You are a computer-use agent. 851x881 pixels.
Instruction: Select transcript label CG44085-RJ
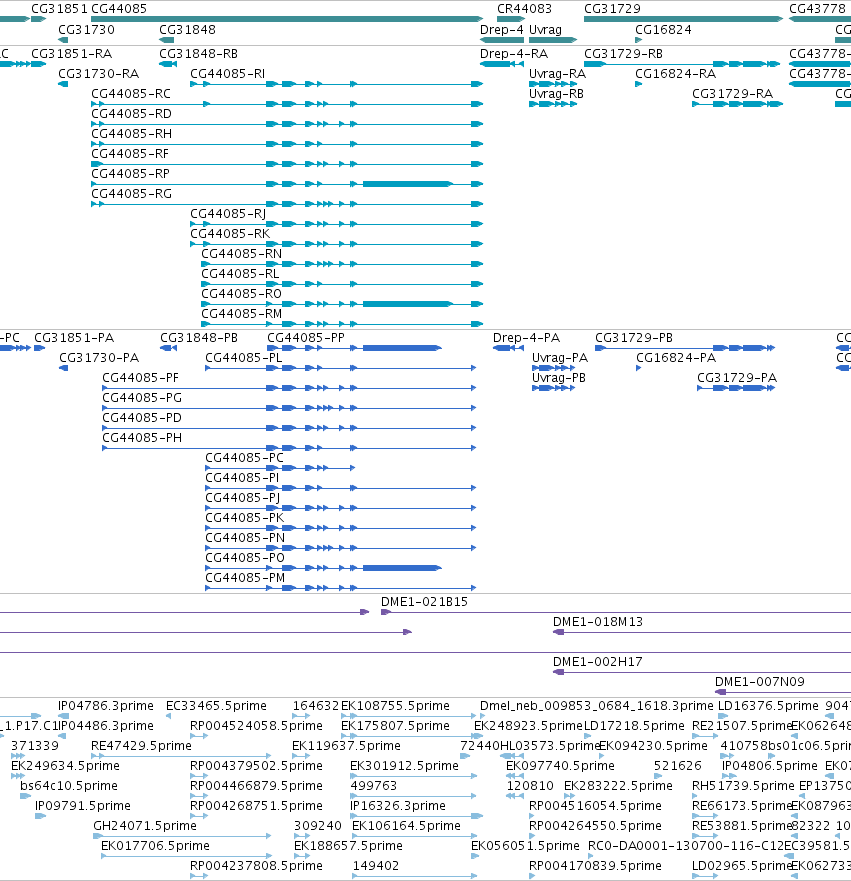point(228,214)
